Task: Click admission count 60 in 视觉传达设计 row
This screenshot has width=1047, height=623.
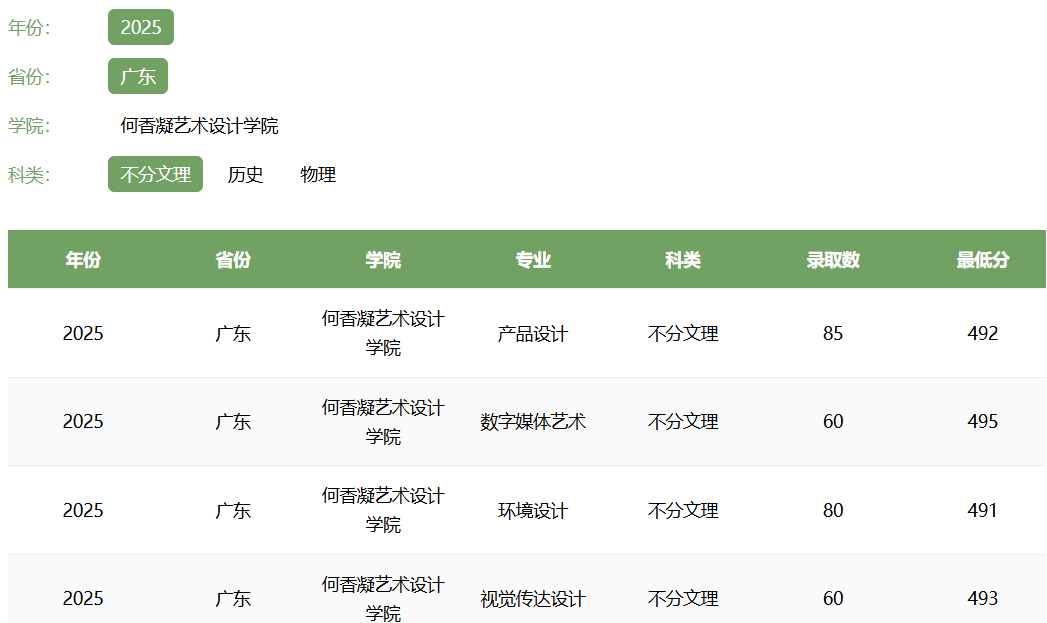Action: pos(833,598)
